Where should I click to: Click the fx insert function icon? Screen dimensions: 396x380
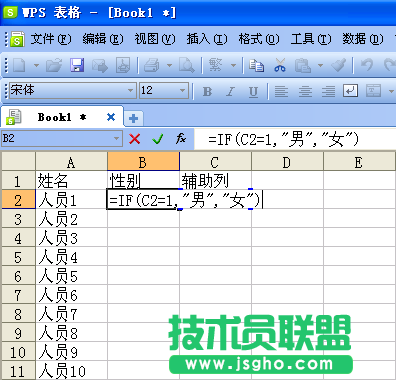pos(181,138)
